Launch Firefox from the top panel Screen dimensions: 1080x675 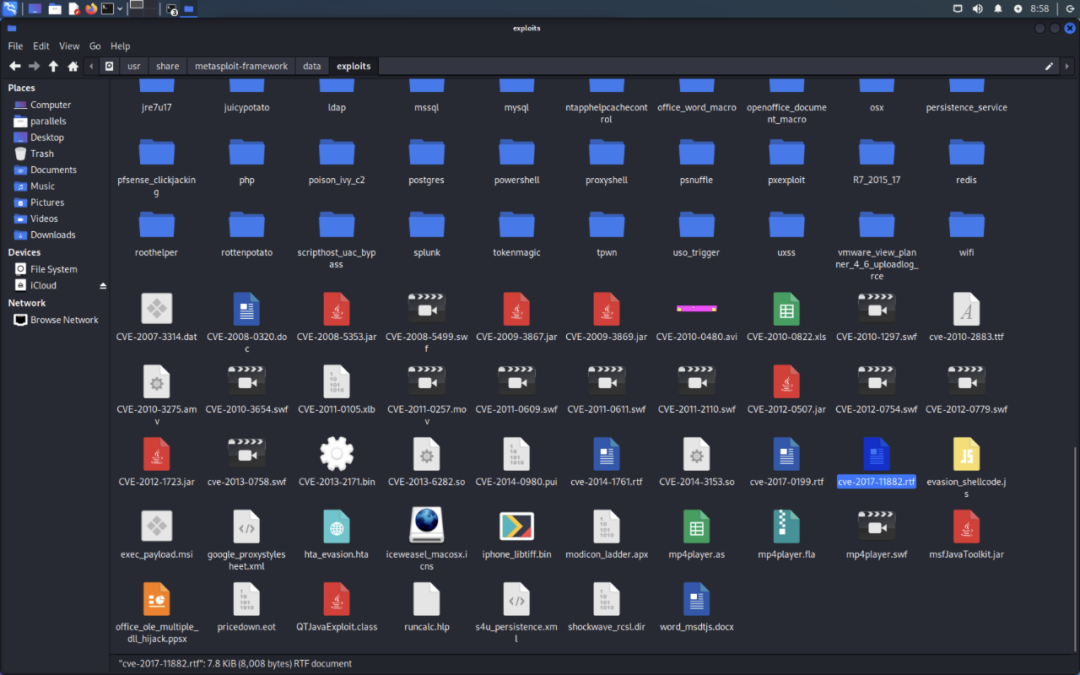click(x=91, y=9)
